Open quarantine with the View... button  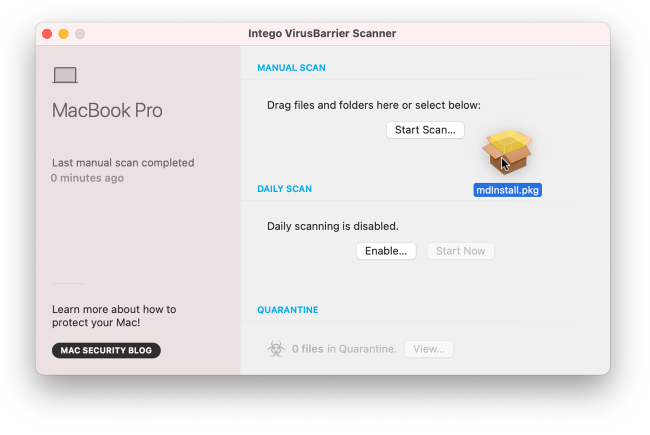(x=429, y=349)
